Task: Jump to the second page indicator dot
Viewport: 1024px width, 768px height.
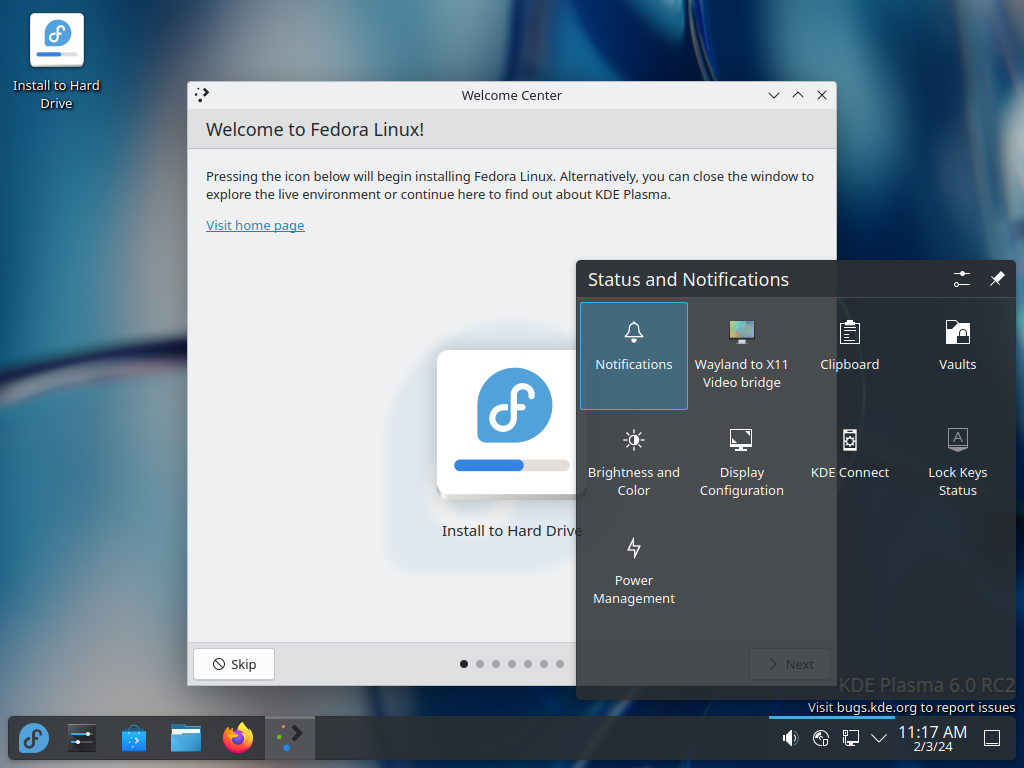Action: [x=480, y=664]
